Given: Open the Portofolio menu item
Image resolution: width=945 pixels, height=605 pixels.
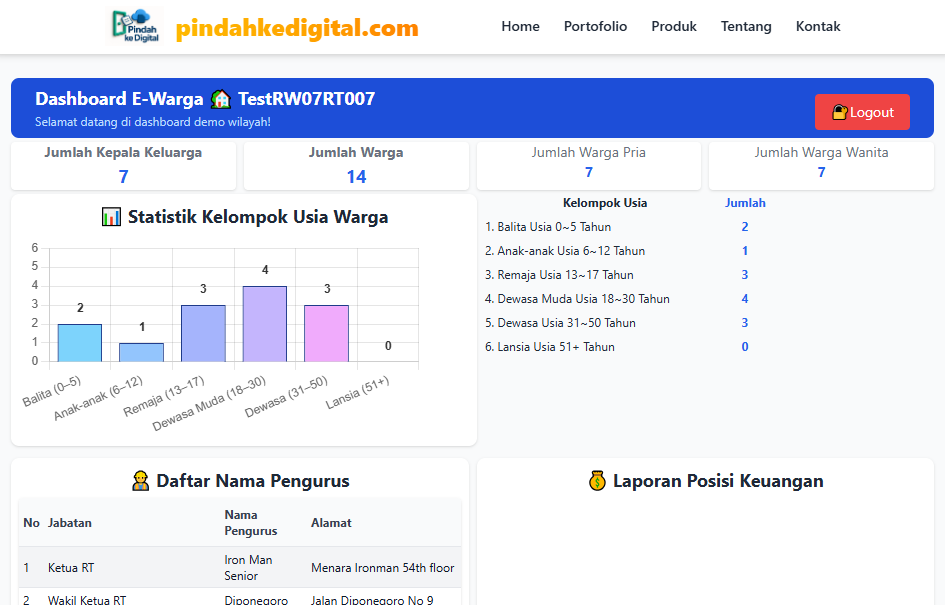Looking at the screenshot, I should pyautogui.click(x=595, y=27).
